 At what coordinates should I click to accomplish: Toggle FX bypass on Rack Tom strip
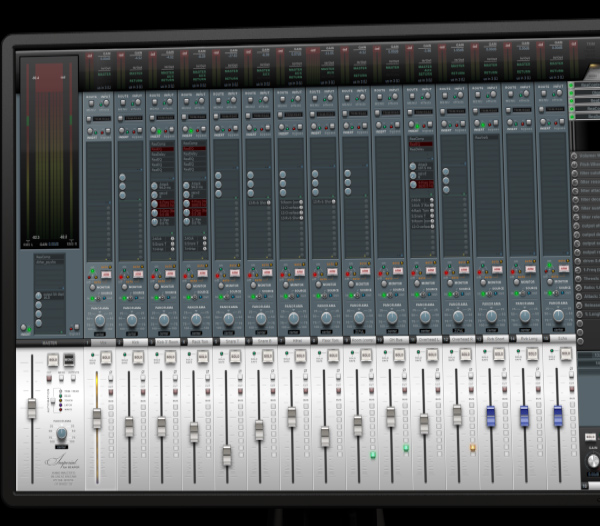coord(204,130)
